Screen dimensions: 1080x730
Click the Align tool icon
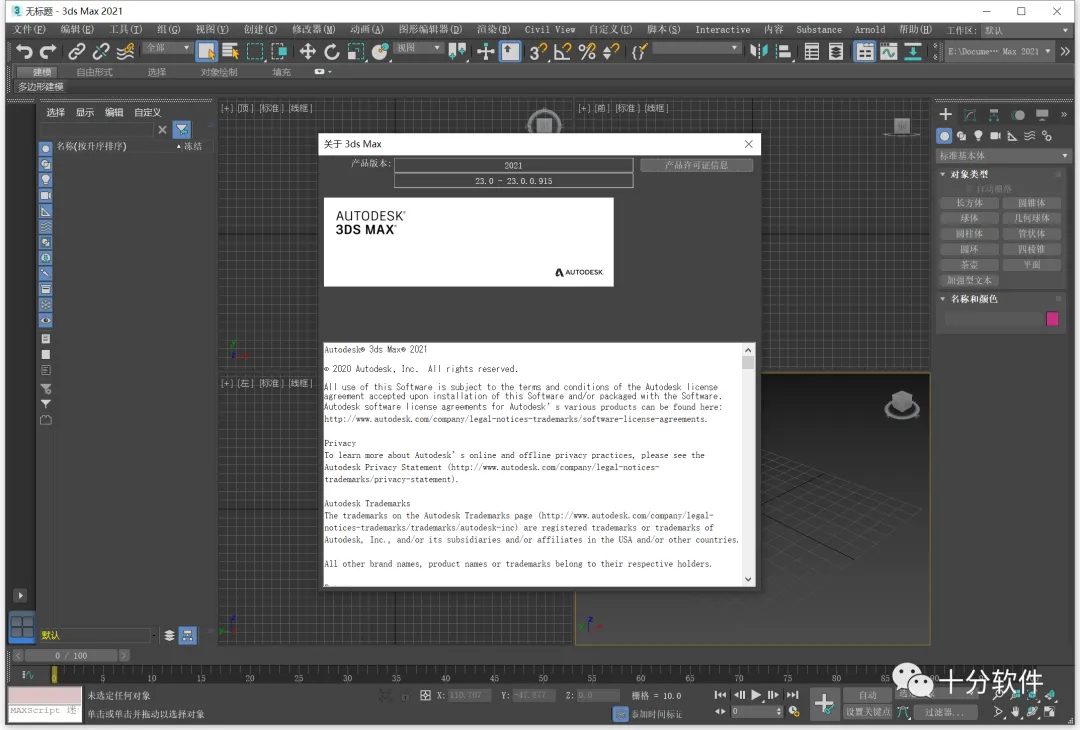(783, 52)
